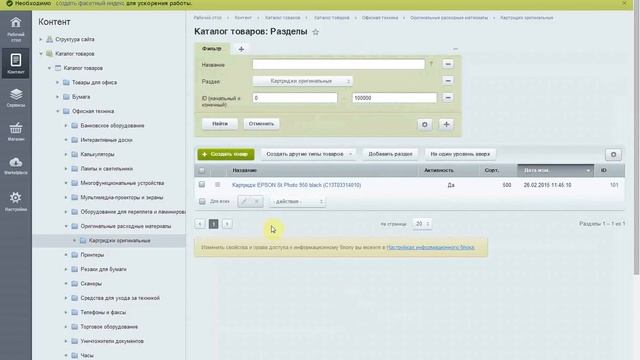
Task: Focus the ending ID field containing 100000
Action: point(394,98)
